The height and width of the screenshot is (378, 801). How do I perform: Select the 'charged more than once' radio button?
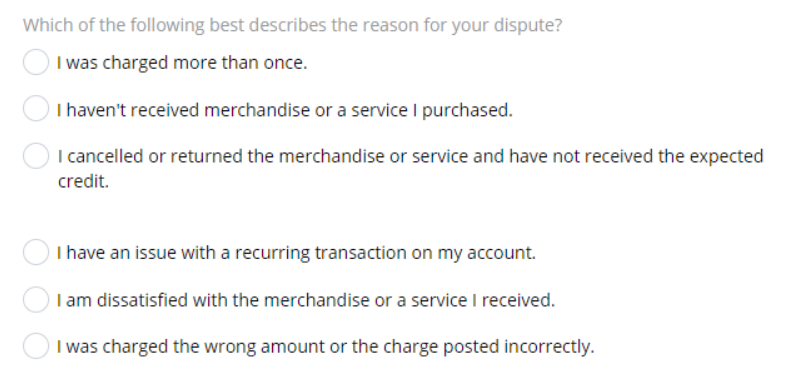coord(36,62)
